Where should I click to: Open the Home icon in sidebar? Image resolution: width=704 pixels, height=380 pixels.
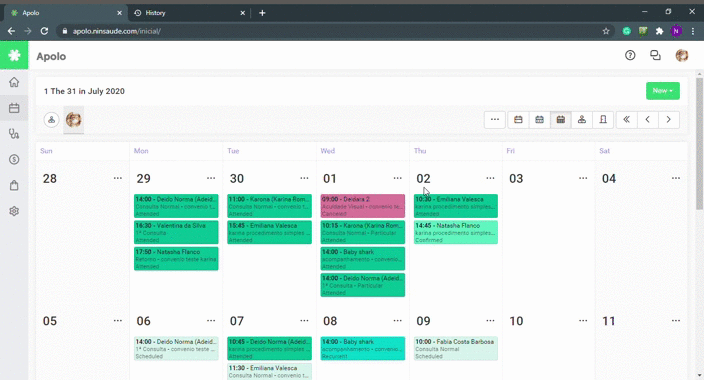point(14,82)
